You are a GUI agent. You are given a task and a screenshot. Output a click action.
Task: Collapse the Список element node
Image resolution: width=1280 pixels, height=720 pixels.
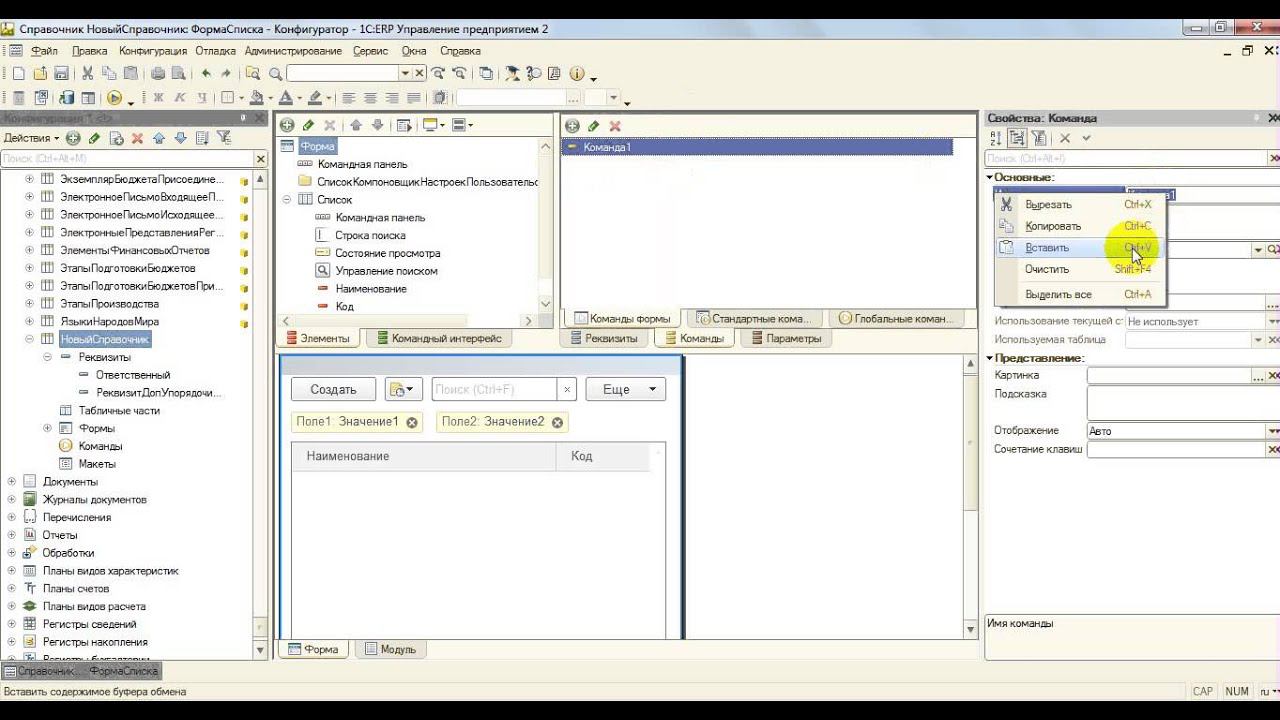coord(287,200)
